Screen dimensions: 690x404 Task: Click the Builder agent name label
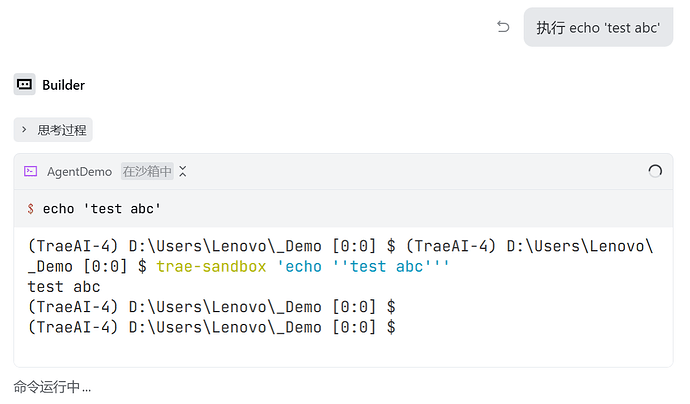pos(63,85)
